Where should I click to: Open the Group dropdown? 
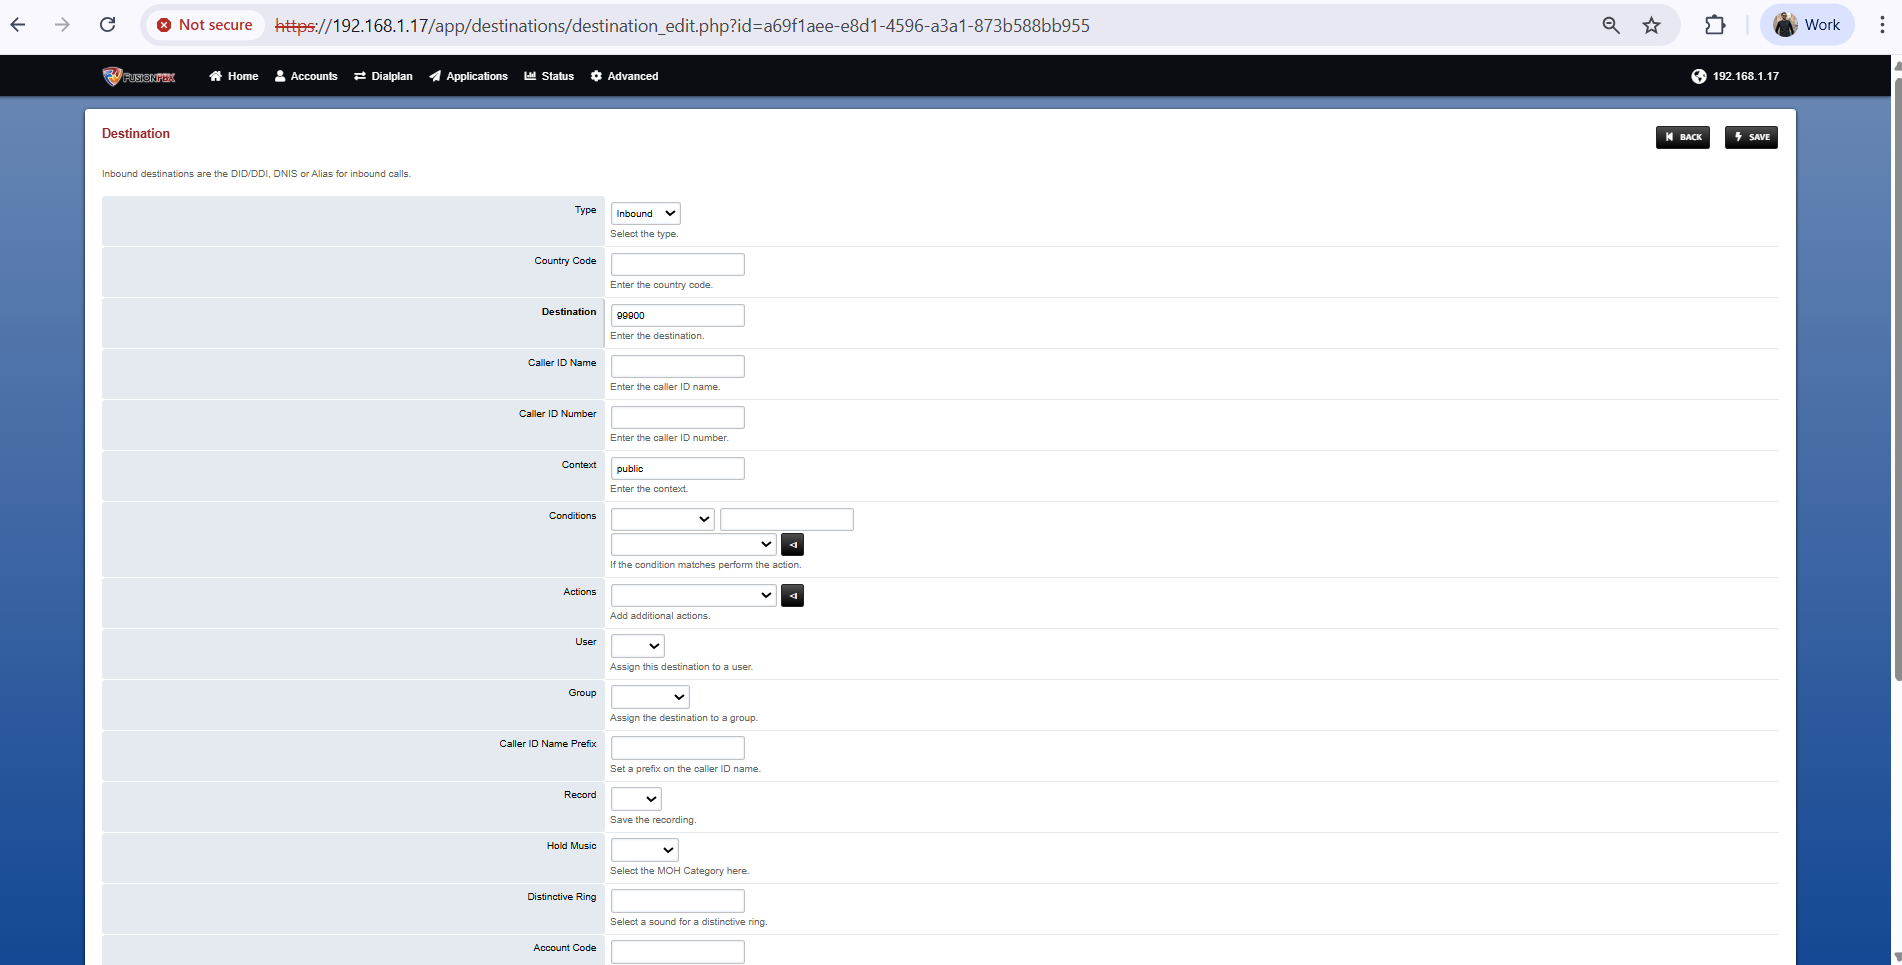(x=650, y=697)
